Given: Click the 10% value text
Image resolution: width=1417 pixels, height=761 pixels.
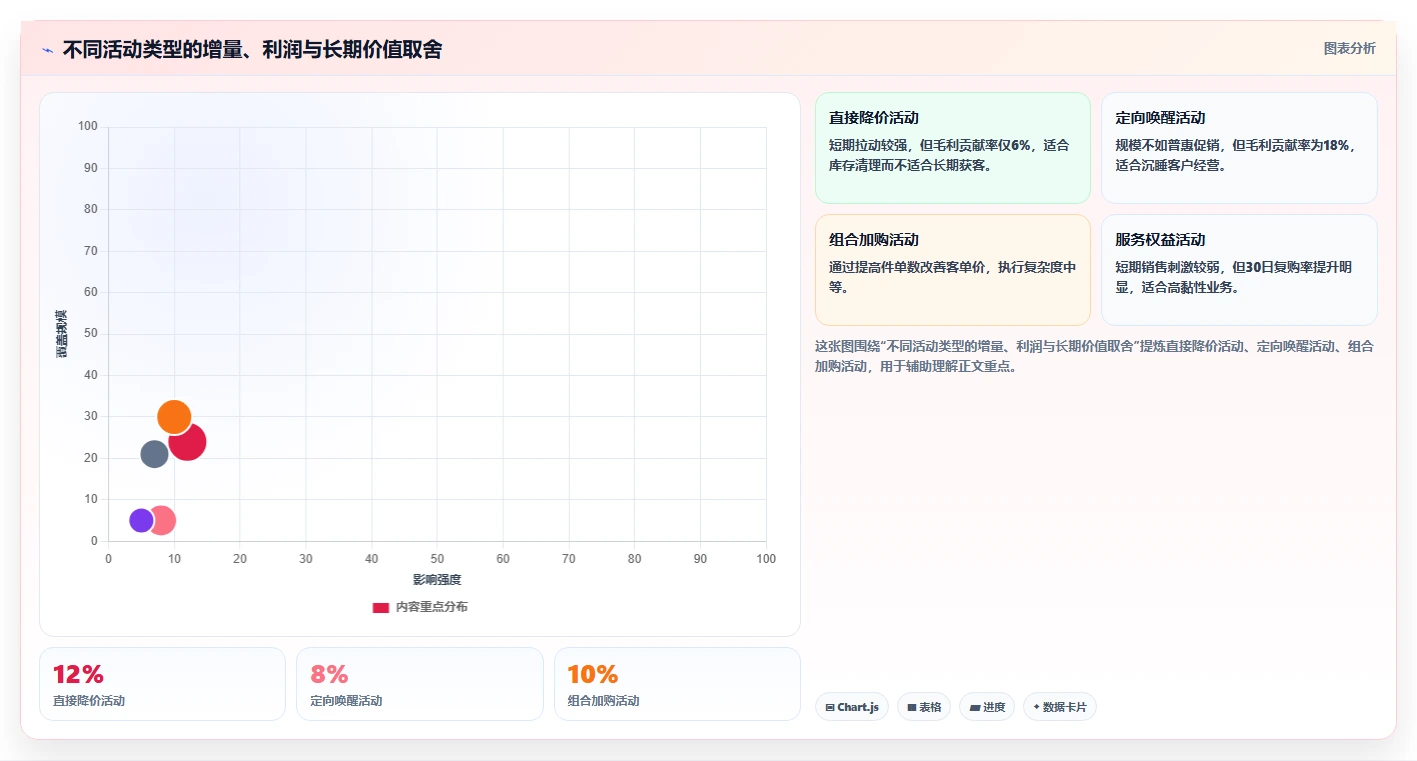Looking at the screenshot, I should click(593, 674).
